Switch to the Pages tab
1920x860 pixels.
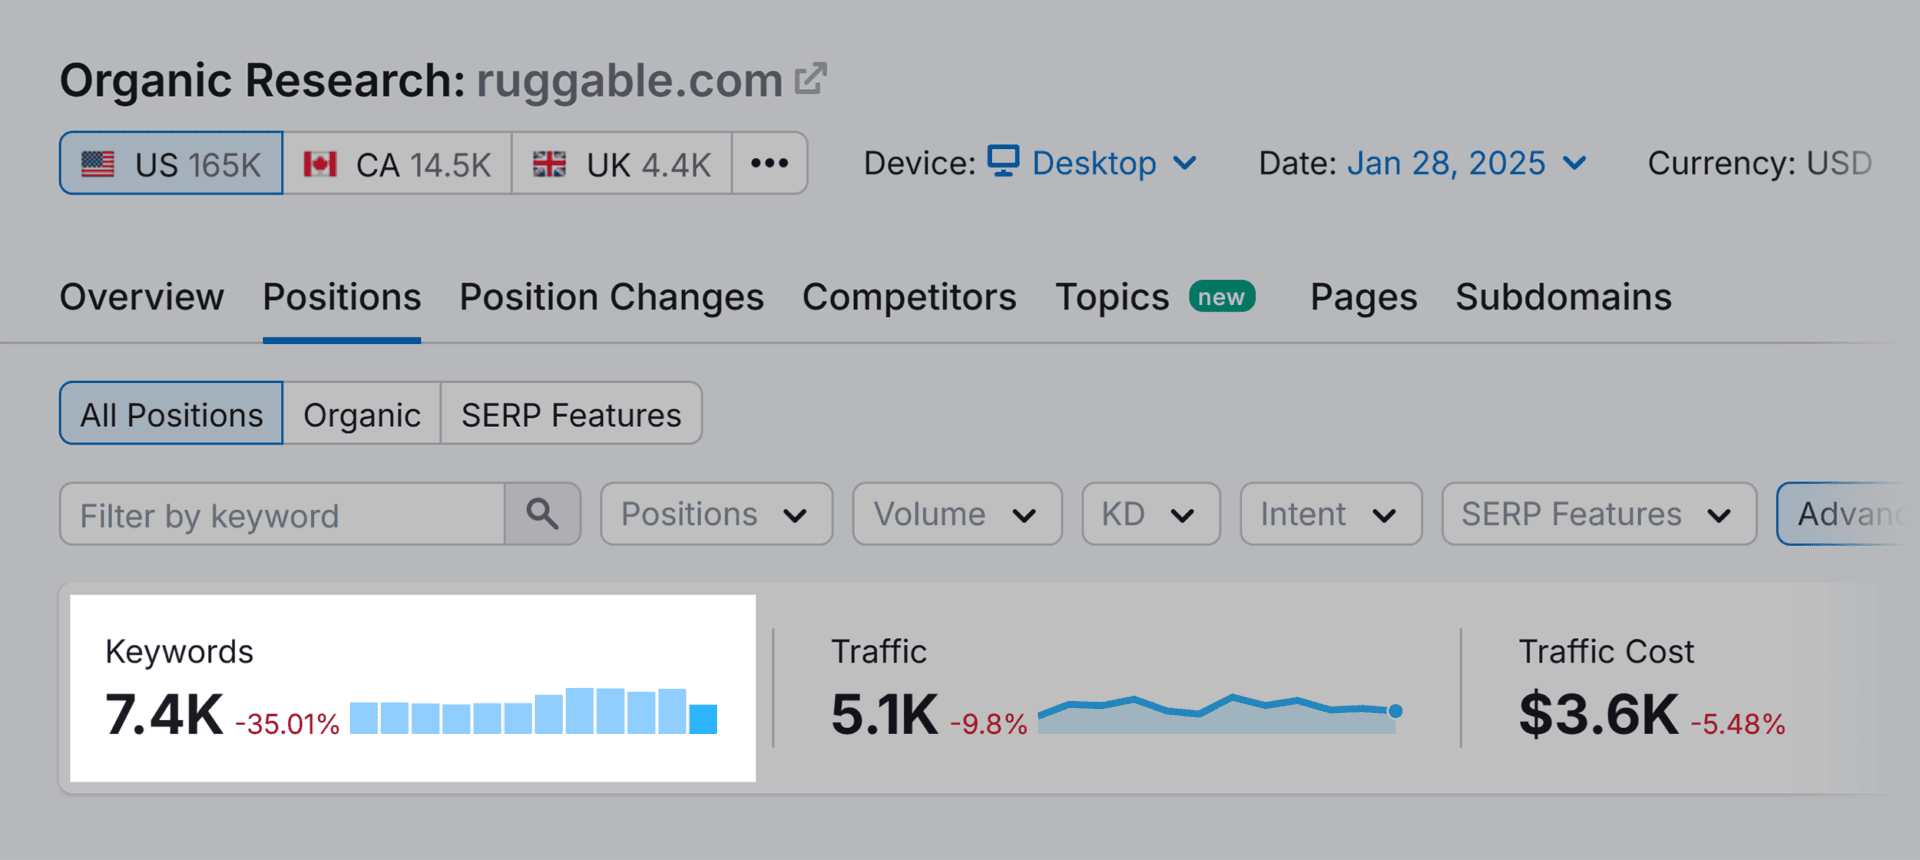coord(1364,297)
